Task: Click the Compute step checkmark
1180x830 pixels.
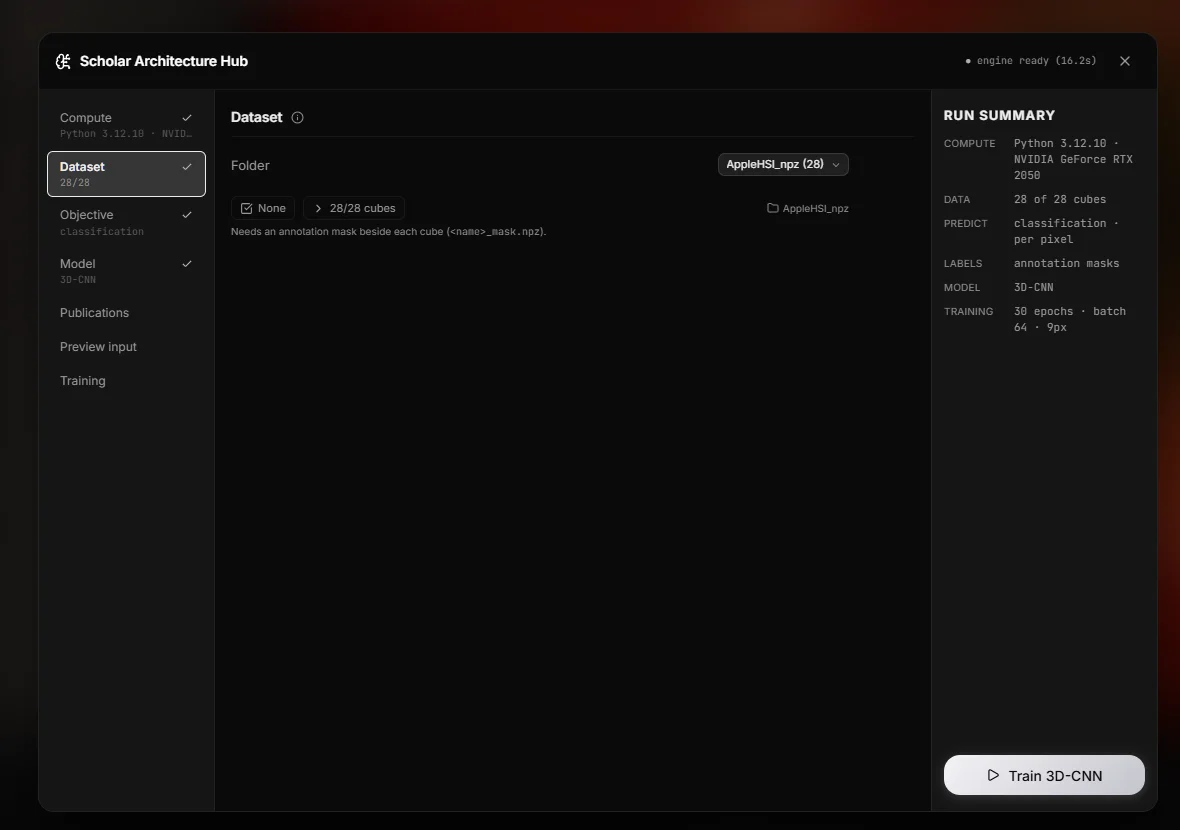Action: point(187,117)
